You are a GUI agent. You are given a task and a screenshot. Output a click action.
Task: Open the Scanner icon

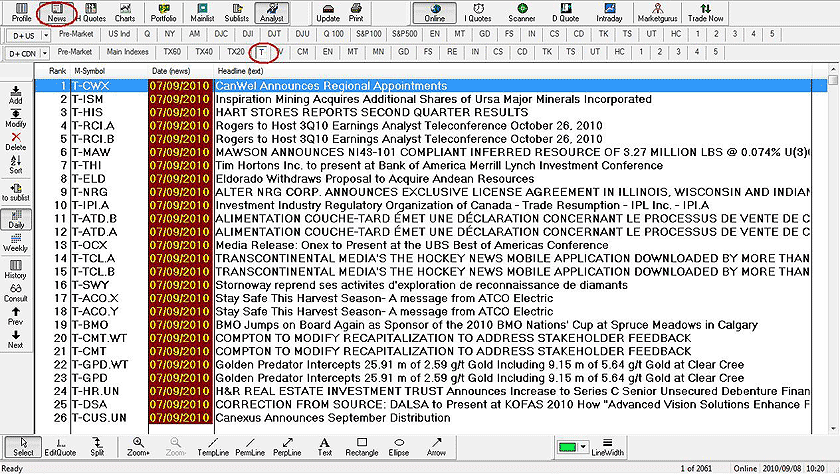click(x=522, y=13)
